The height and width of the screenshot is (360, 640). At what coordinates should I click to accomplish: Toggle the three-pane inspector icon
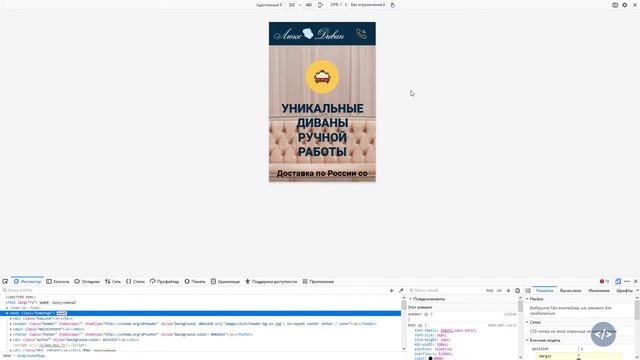(x=528, y=291)
